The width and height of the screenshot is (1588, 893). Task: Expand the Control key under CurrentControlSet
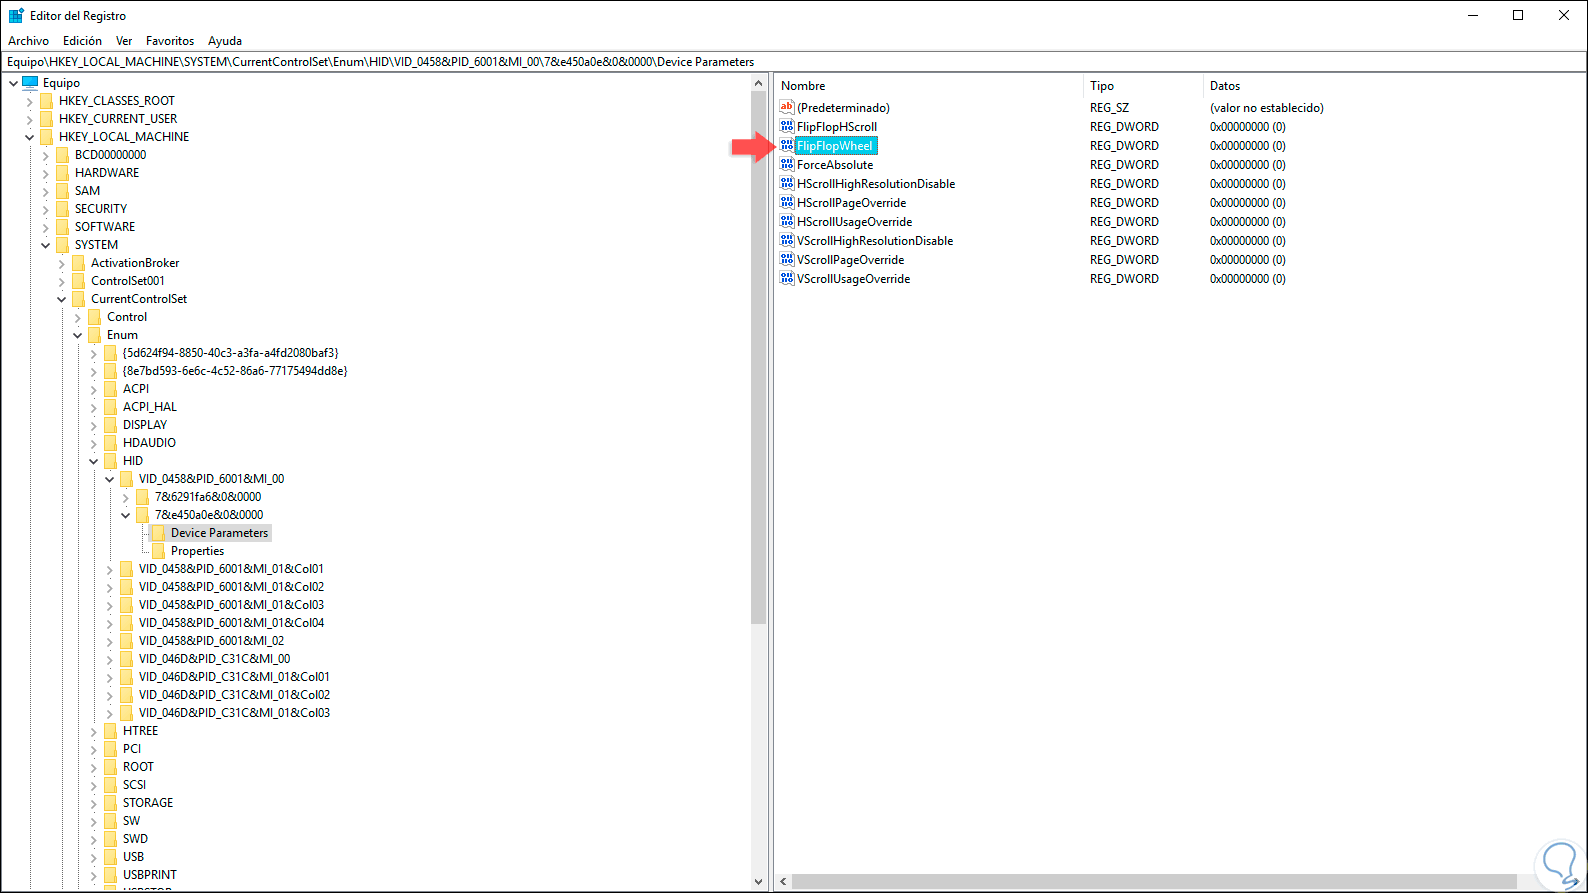(x=77, y=317)
